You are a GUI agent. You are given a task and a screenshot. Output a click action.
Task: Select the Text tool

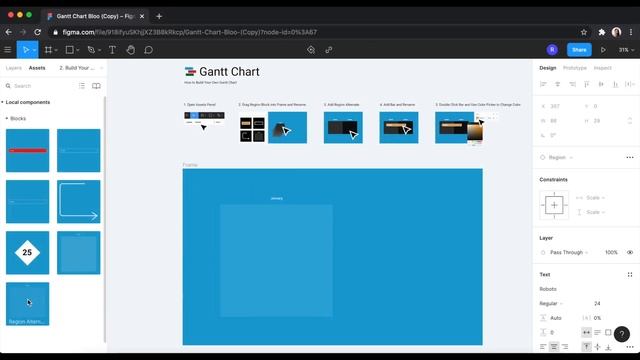112,50
